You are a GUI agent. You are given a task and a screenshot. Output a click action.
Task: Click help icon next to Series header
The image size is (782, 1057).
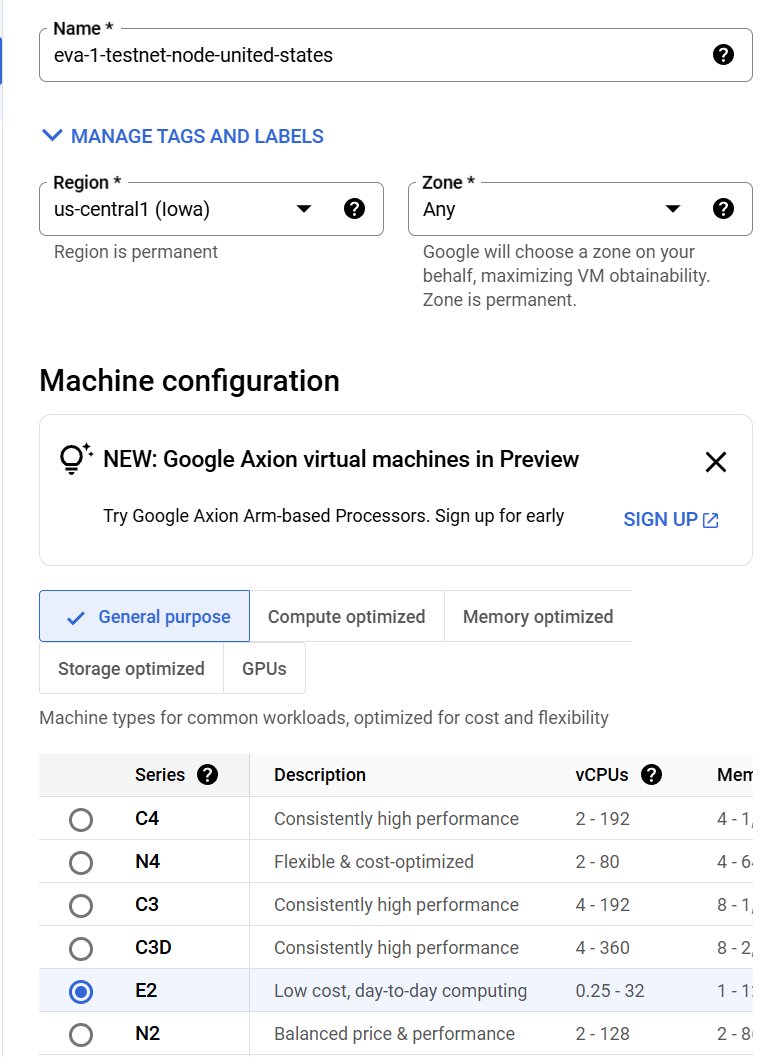pyautogui.click(x=207, y=775)
